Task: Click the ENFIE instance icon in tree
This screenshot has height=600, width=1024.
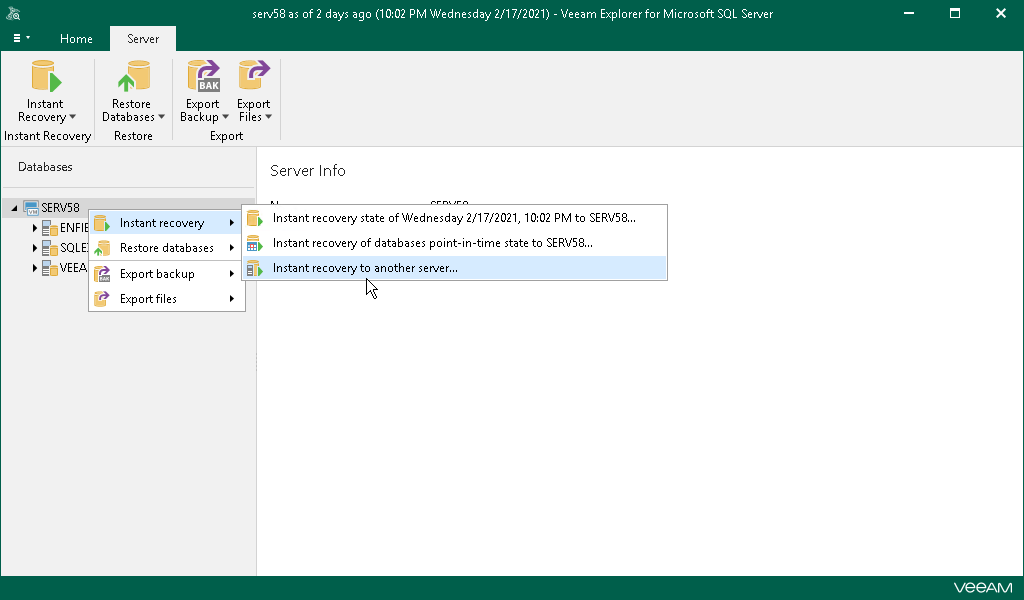Action: pos(50,228)
